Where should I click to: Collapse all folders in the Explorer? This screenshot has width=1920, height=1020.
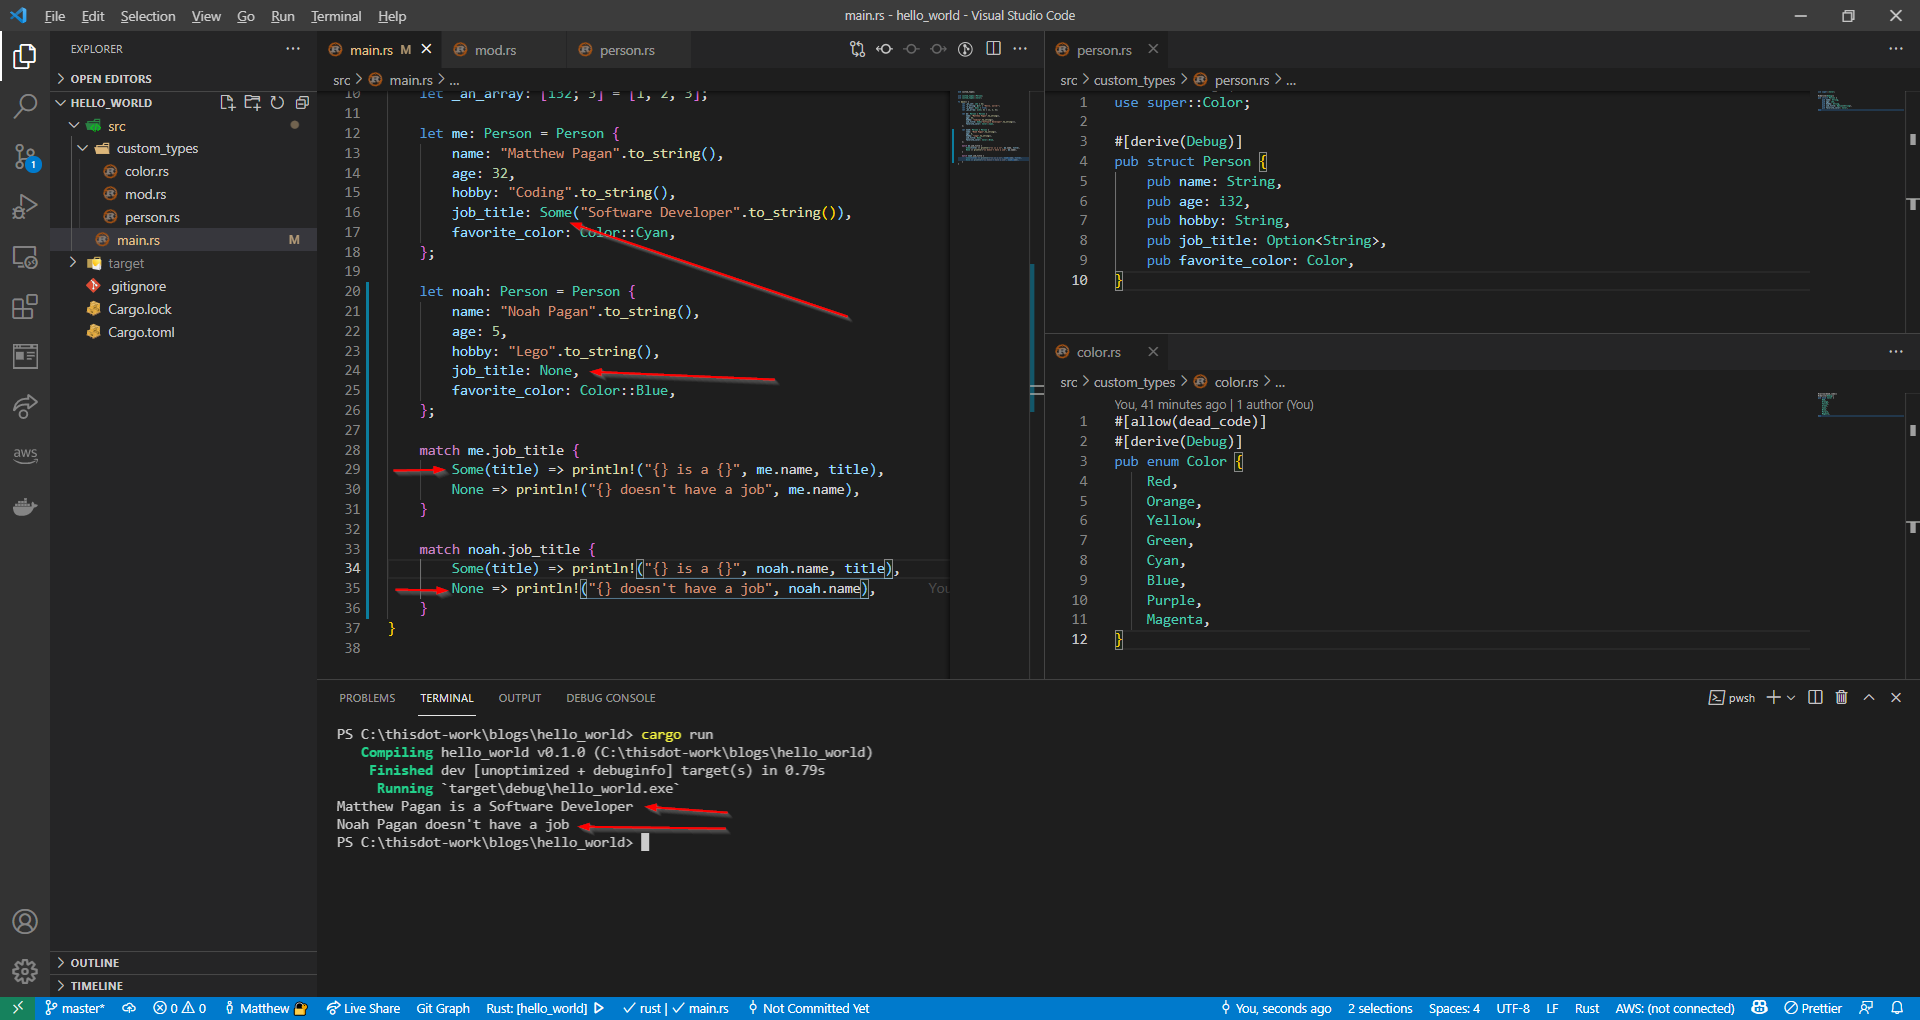point(302,102)
